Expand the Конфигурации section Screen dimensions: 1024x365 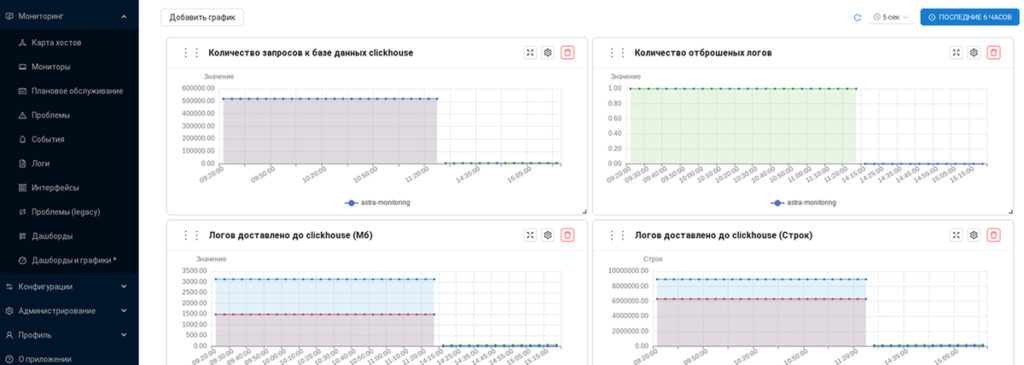pos(124,287)
